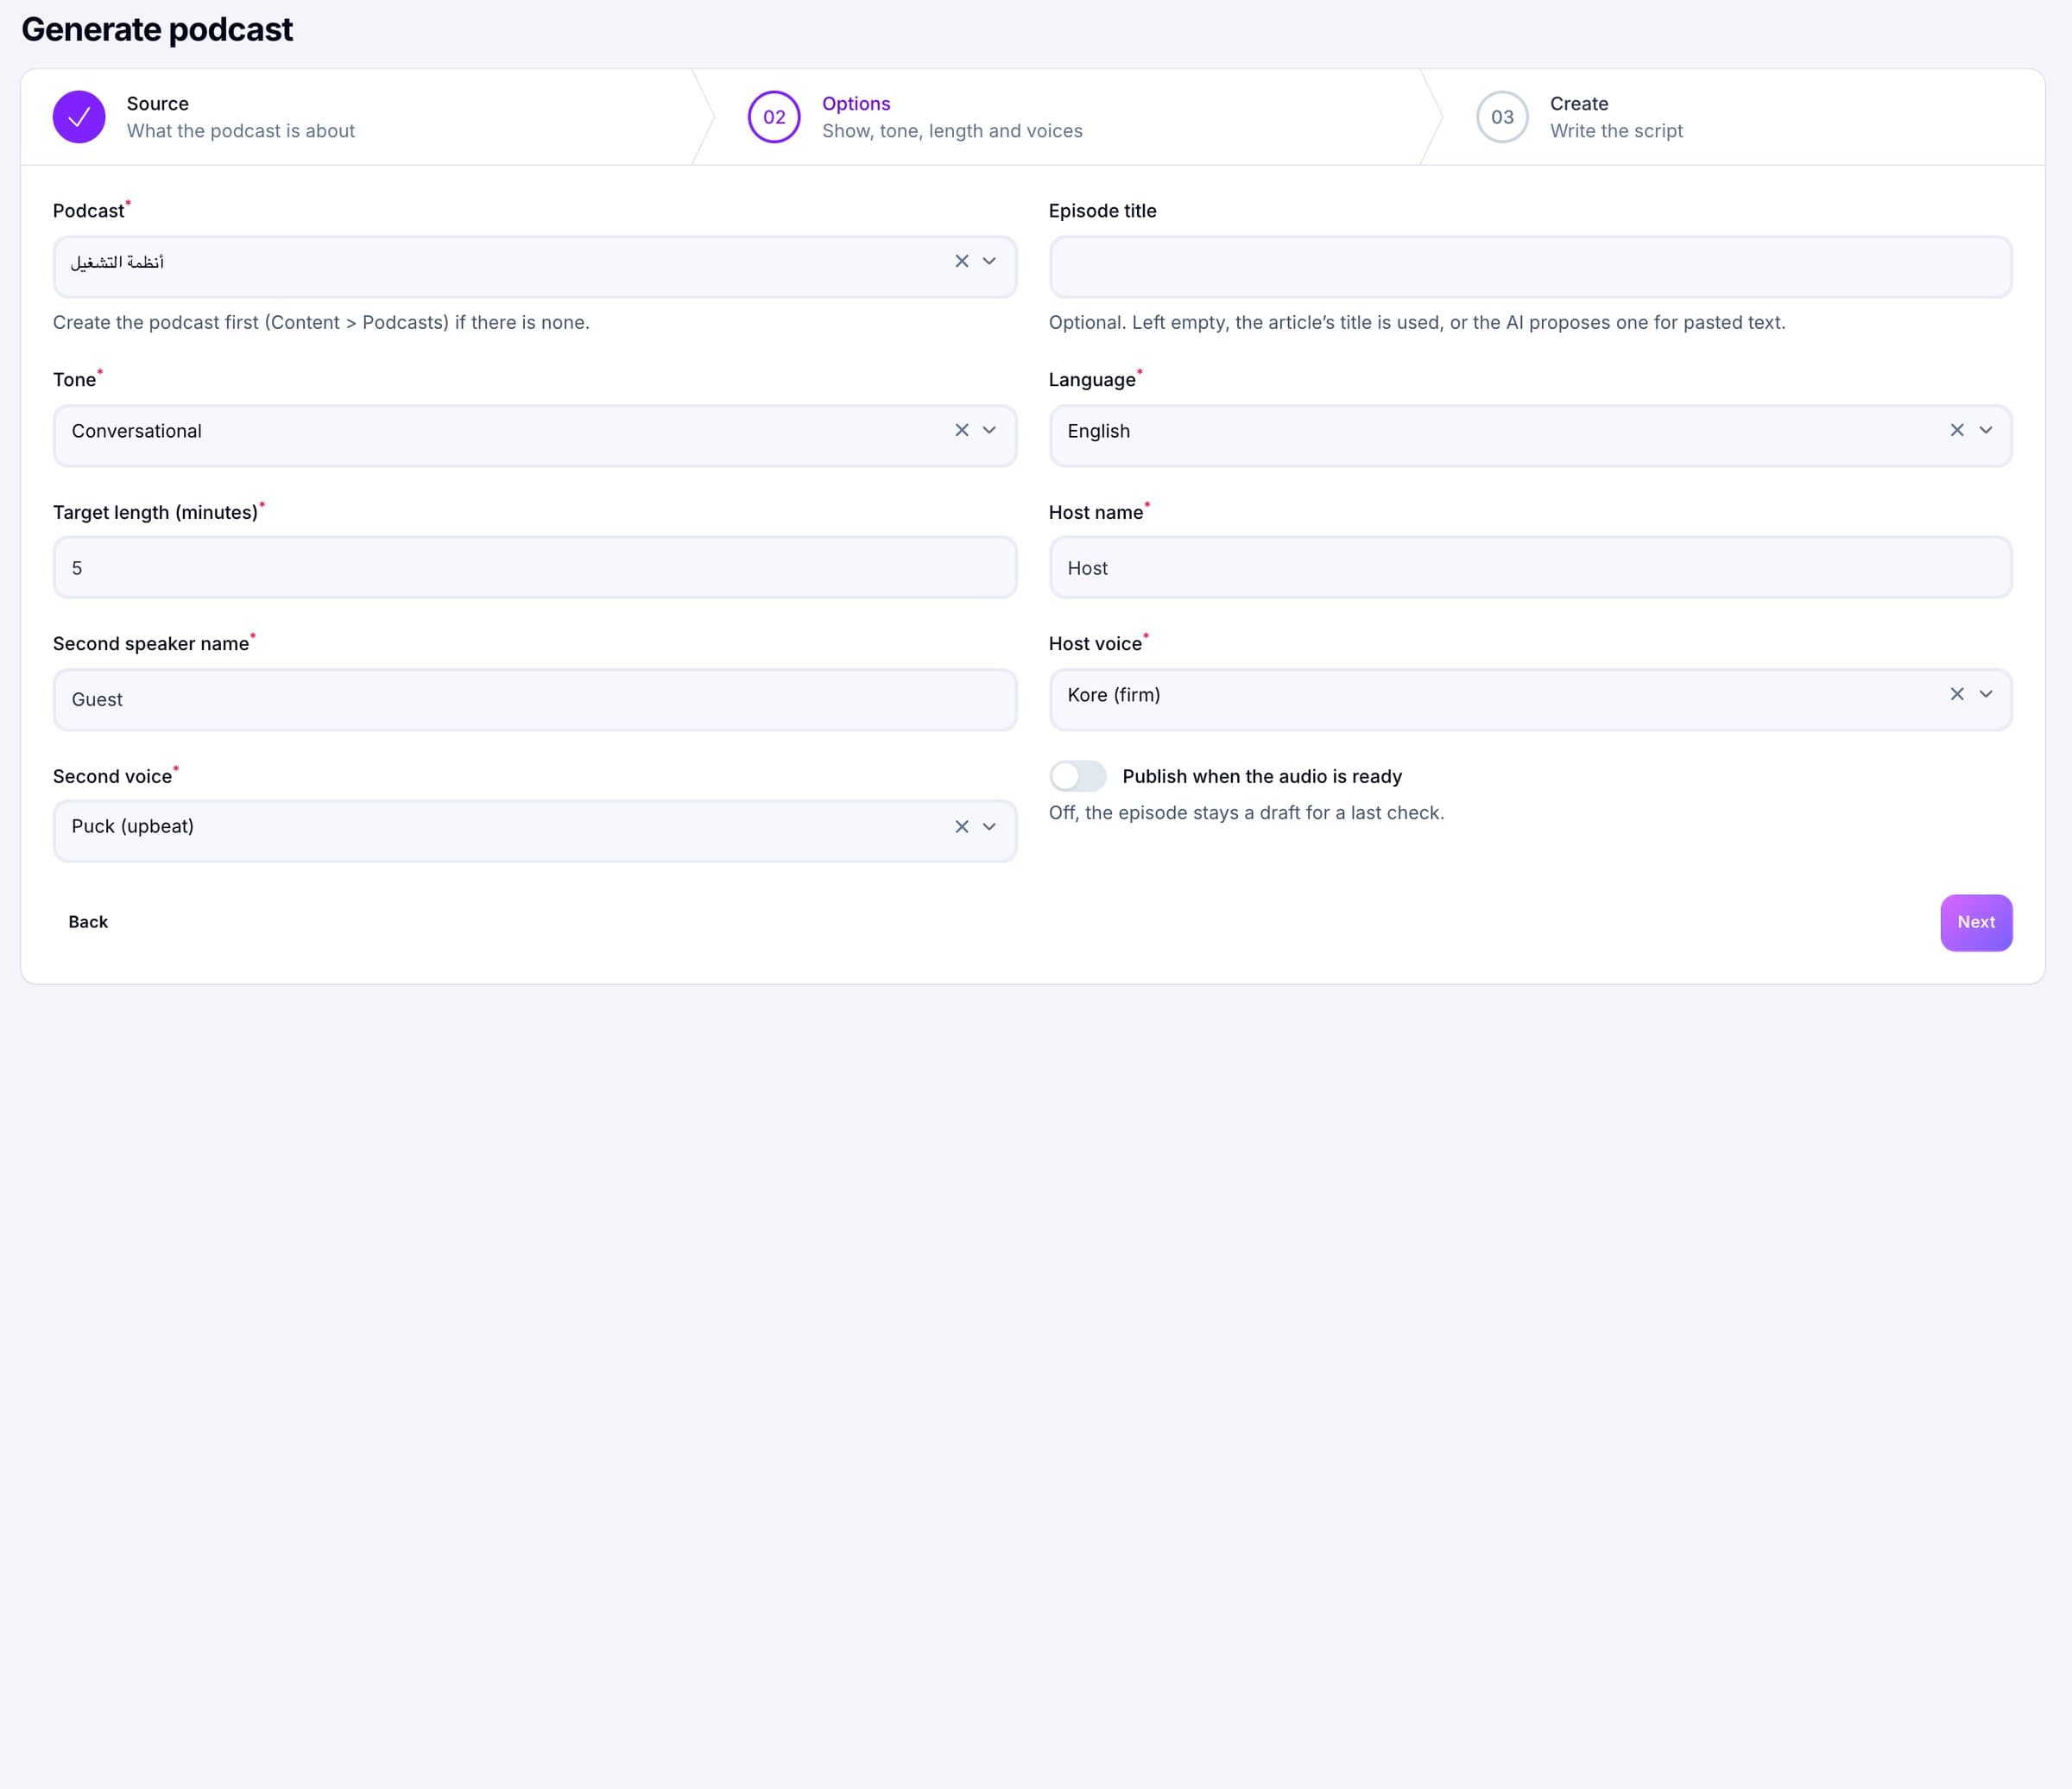Open the Podcast dropdown chevron

tap(989, 261)
